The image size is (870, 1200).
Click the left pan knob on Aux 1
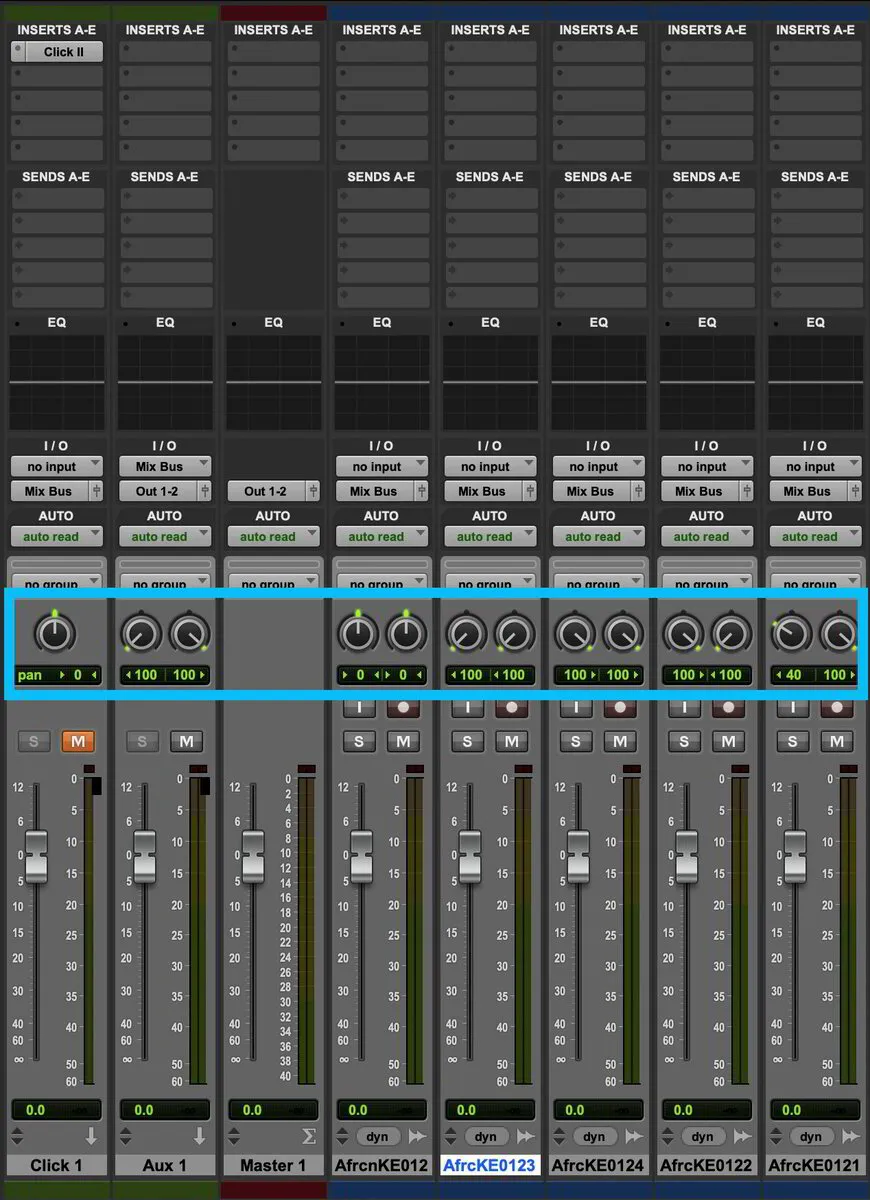(x=140, y=632)
